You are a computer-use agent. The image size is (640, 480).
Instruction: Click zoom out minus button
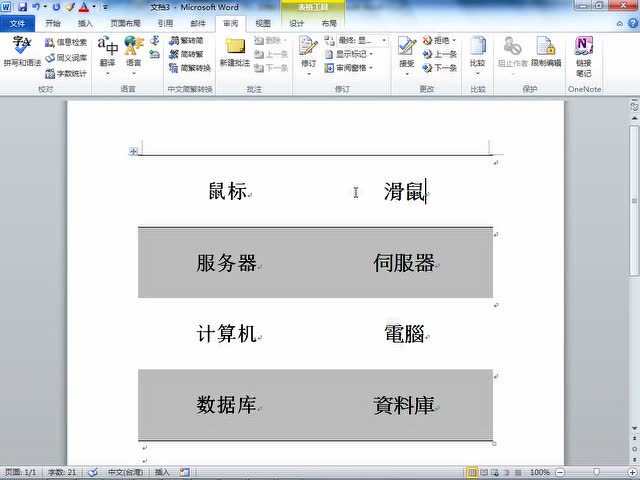(x=561, y=472)
